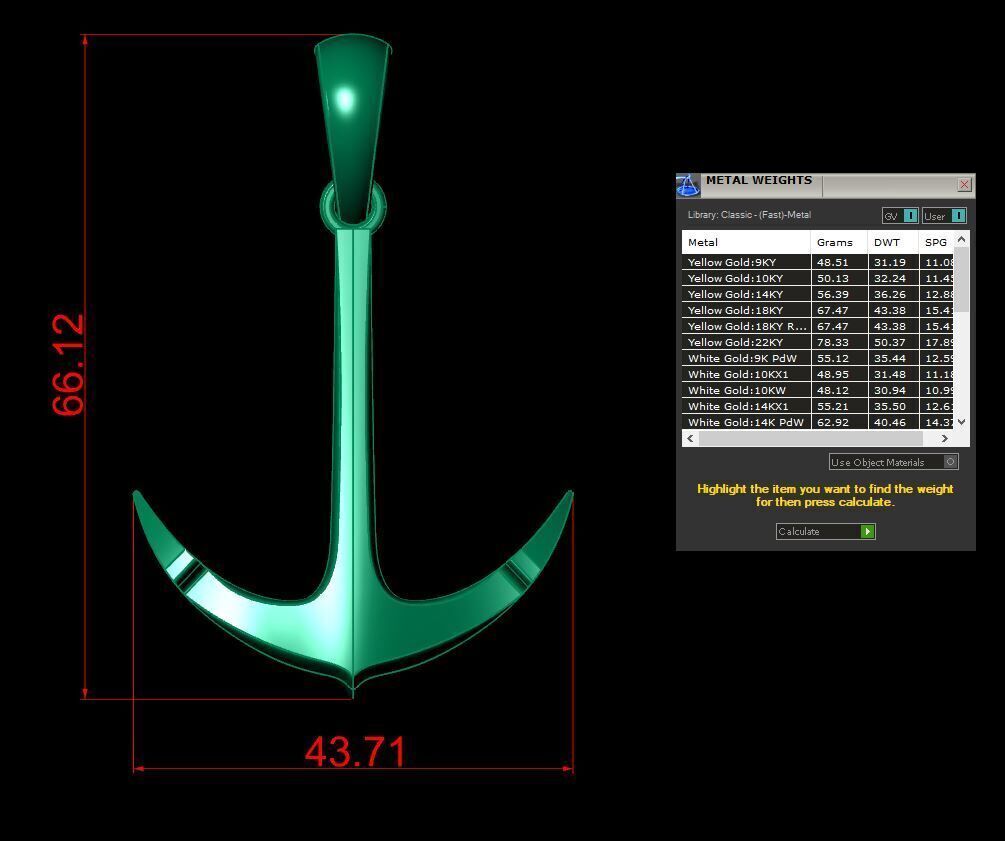Click the metal list scroll down arrow

[961, 422]
